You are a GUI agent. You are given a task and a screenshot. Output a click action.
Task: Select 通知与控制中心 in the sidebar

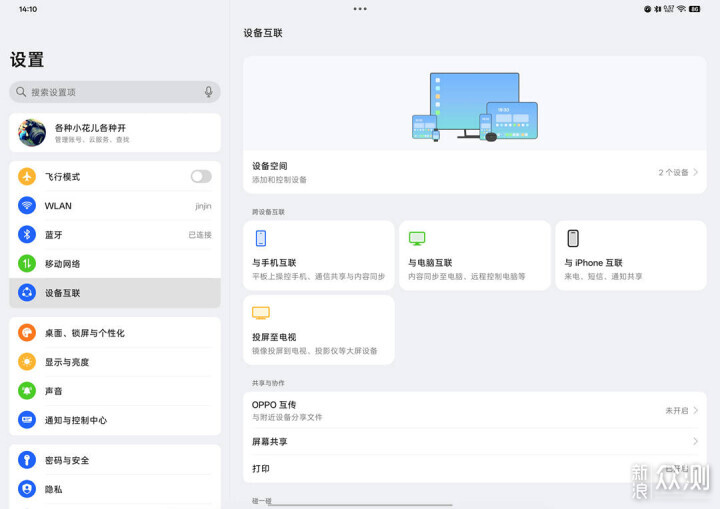115,419
